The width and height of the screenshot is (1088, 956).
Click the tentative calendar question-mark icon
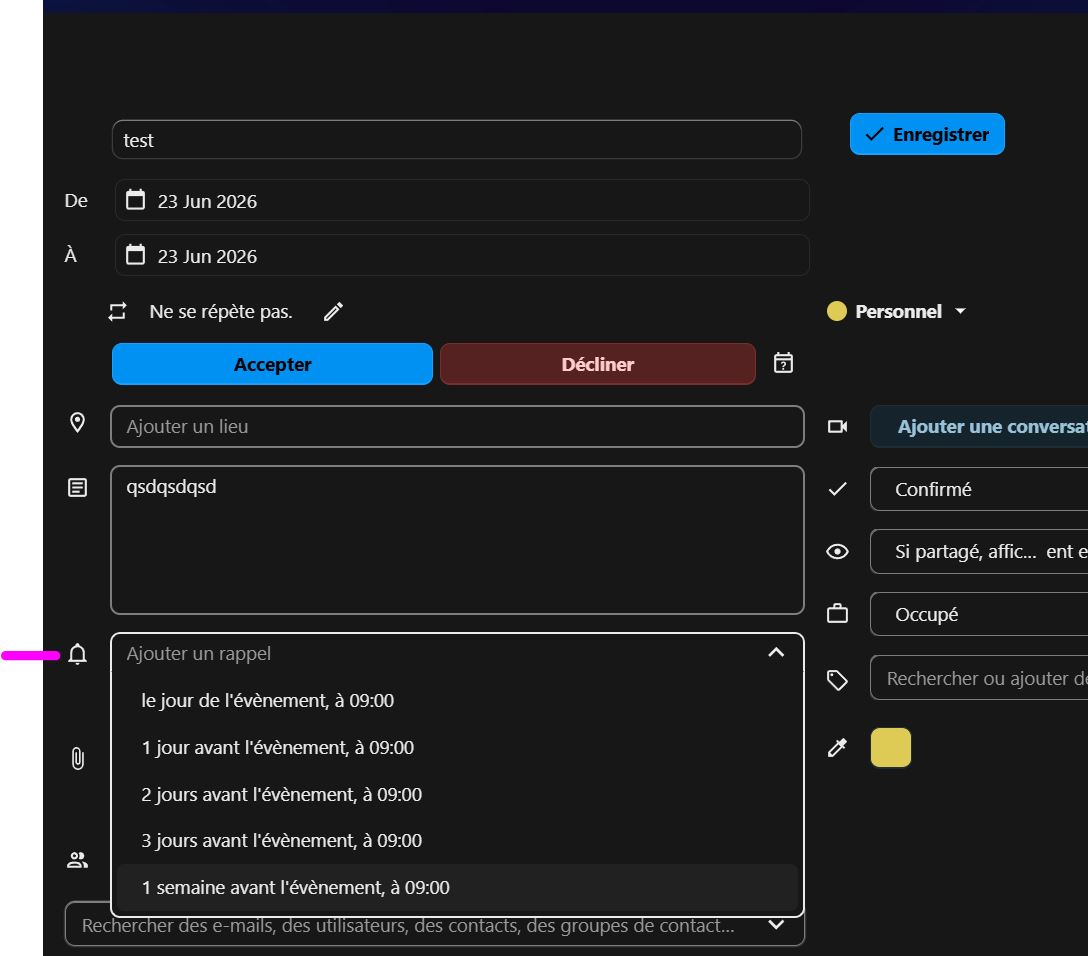[x=783, y=363]
